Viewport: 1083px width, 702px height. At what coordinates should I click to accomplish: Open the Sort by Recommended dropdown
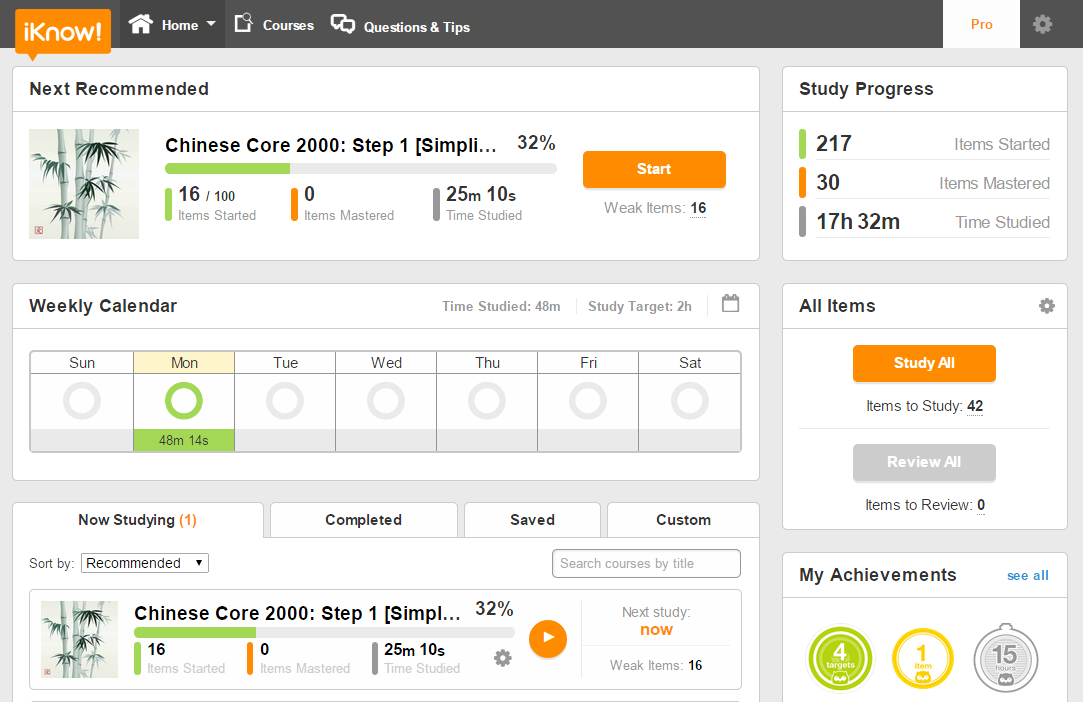pos(145,563)
